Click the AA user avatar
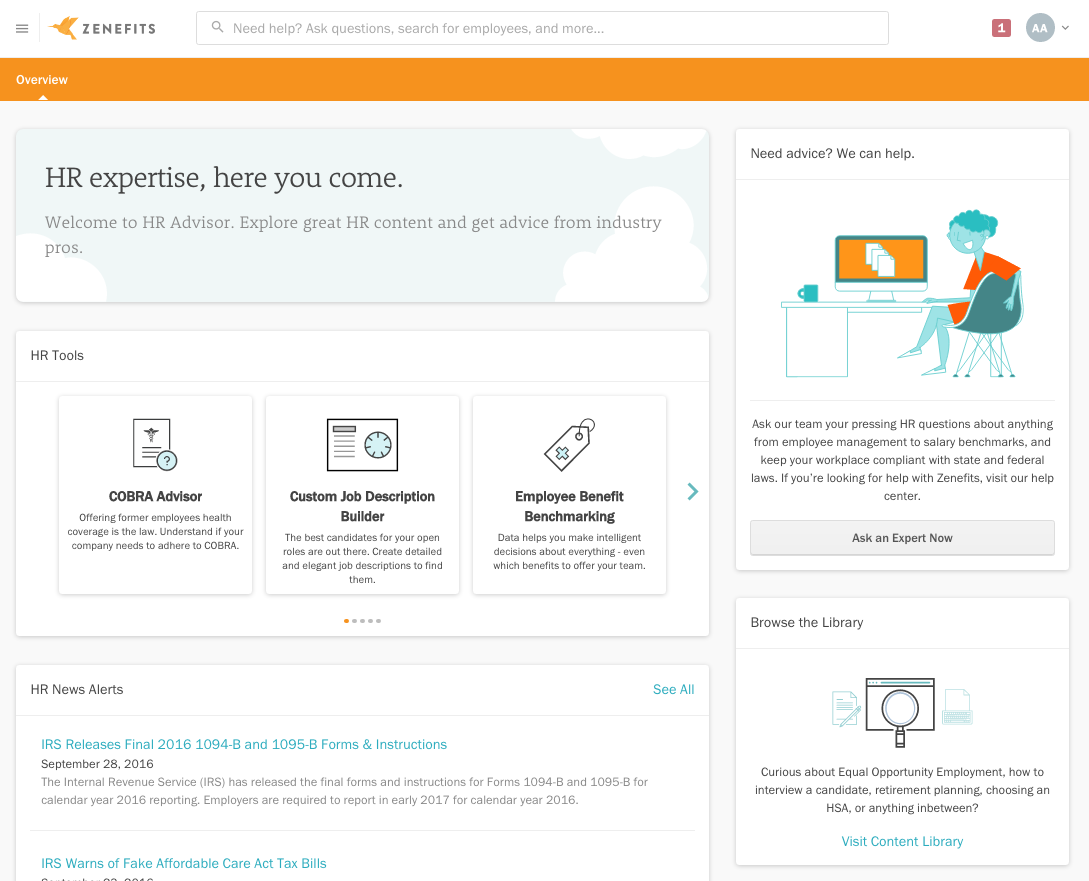This screenshot has height=881, width=1089. click(x=1040, y=28)
